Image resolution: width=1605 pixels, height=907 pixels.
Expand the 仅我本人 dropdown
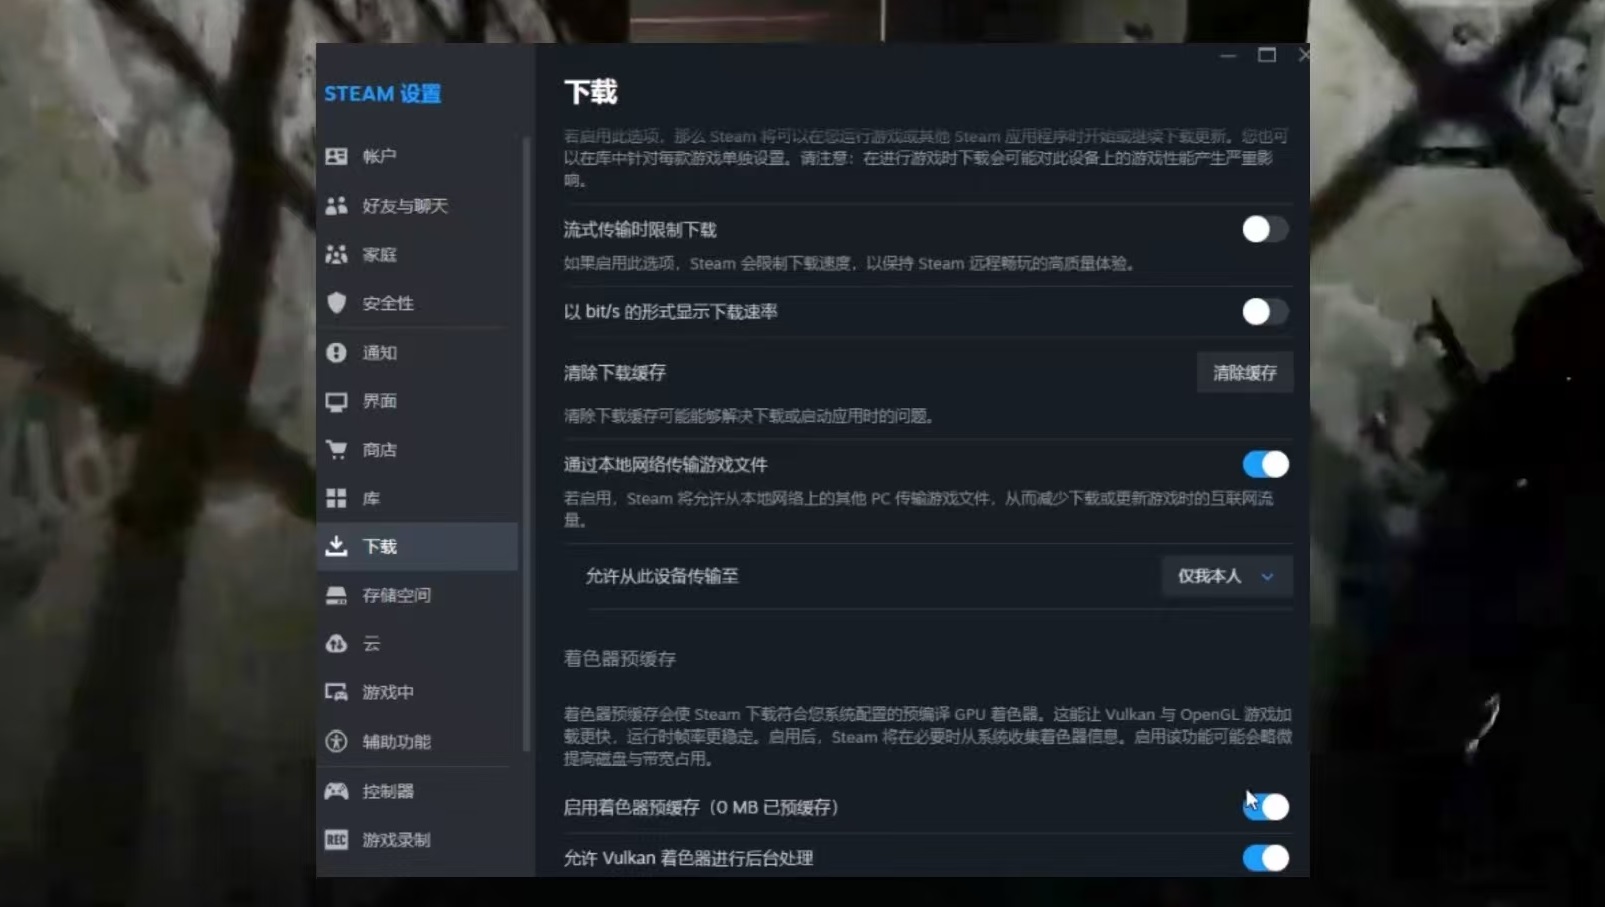(1226, 576)
